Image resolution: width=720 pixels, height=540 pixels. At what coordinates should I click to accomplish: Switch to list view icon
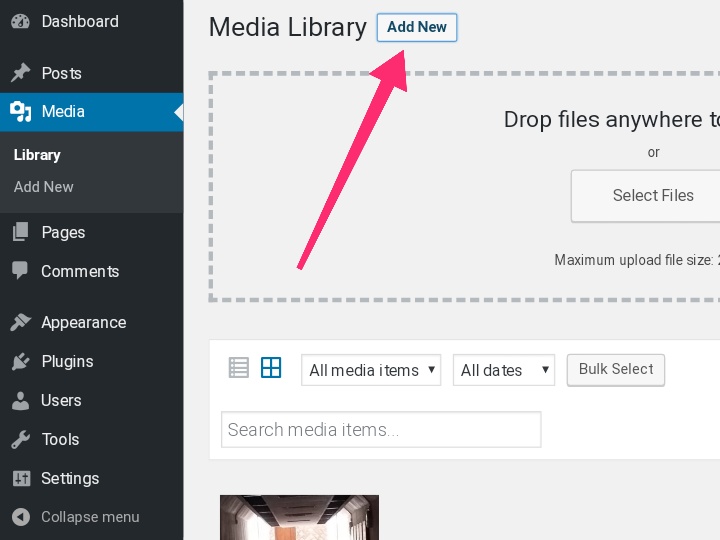239,368
